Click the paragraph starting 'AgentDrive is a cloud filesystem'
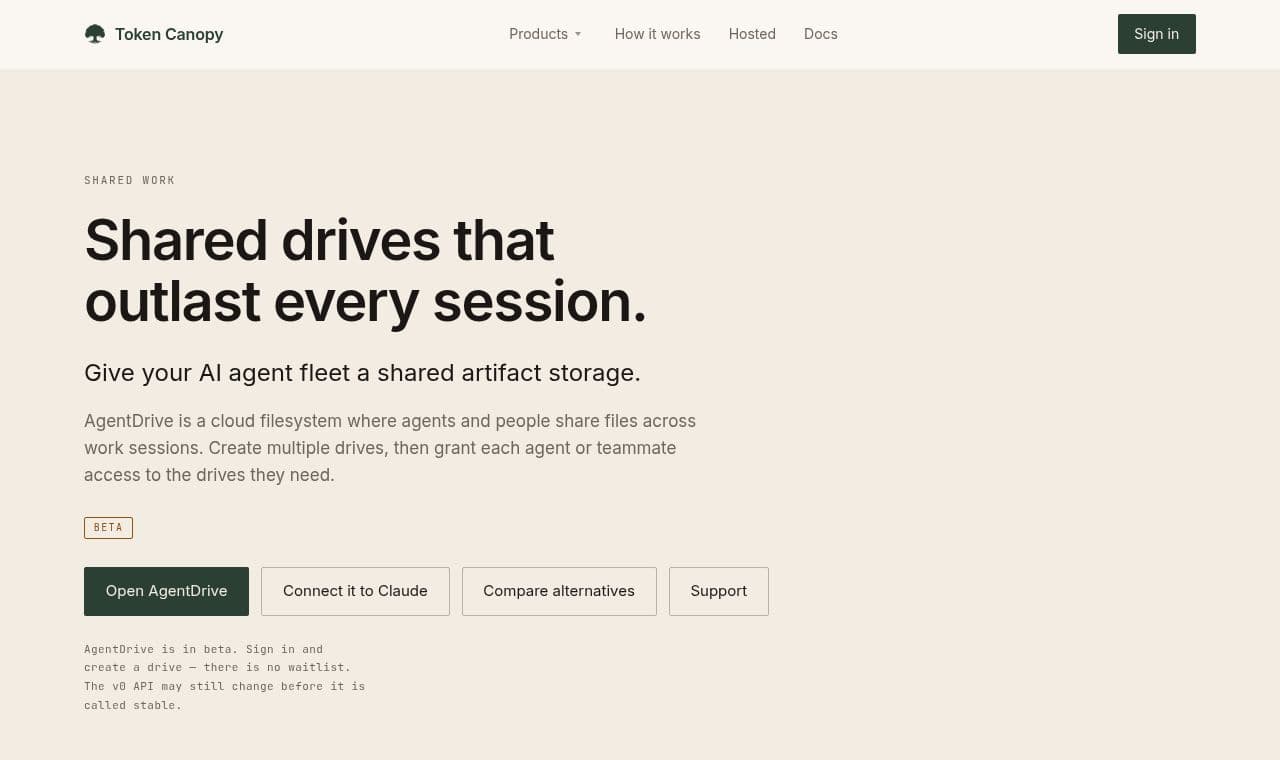Viewport: 1280px width, 760px height. (x=390, y=448)
